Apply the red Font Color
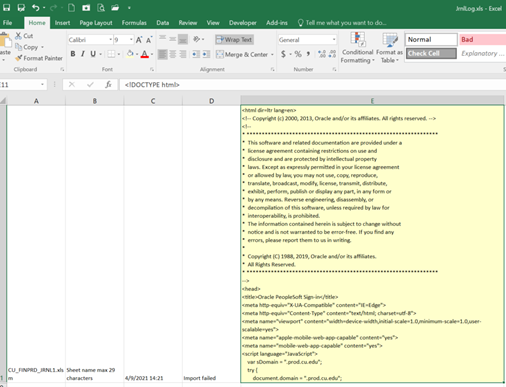The width and height of the screenshot is (506, 387). coord(144,54)
